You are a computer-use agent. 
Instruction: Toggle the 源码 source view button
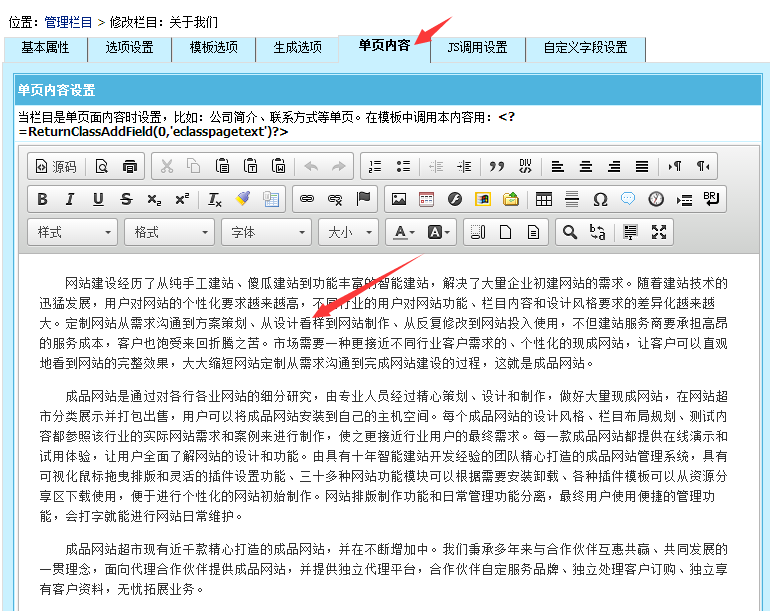[x=56, y=167]
